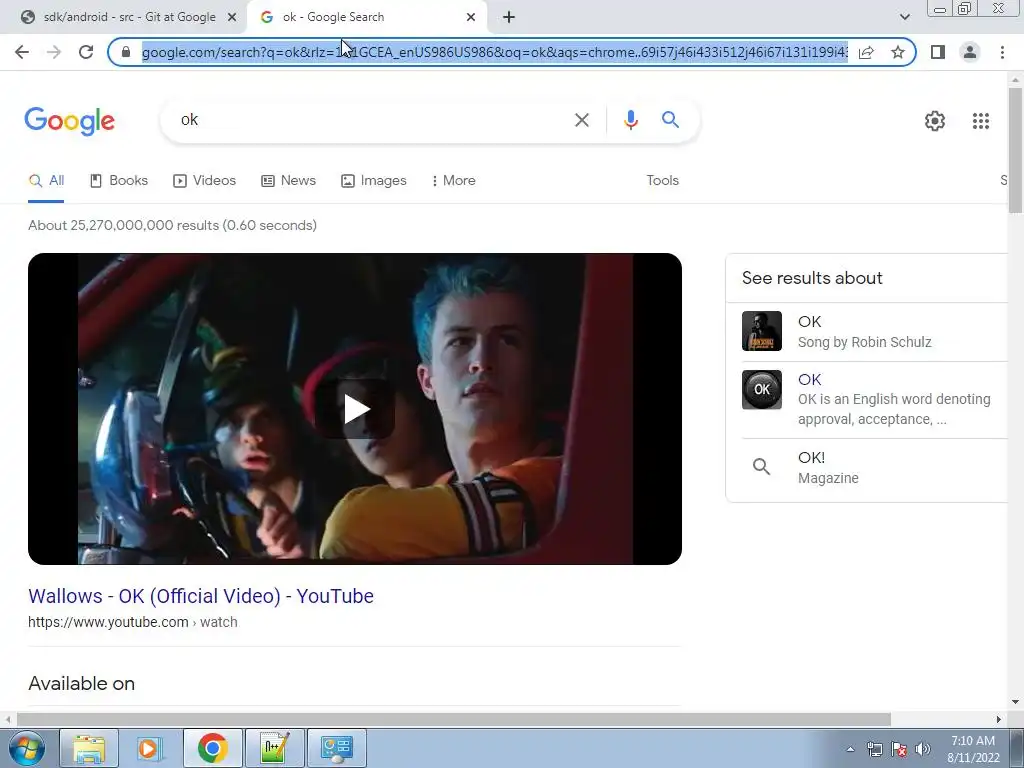Click the Robin Schulz album thumbnail
The width and height of the screenshot is (1024, 768).
point(761,331)
